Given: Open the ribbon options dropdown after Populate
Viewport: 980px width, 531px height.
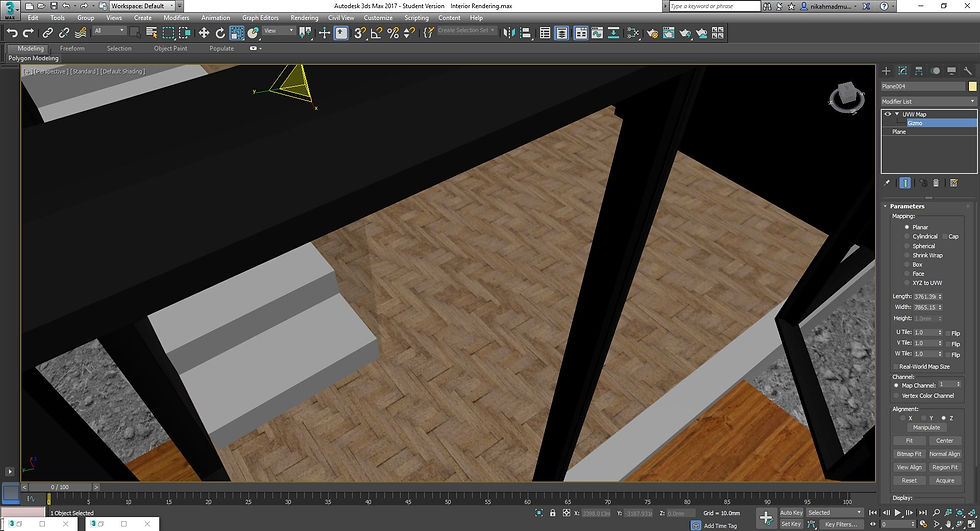Looking at the screenshot, I should pos(255,48).
